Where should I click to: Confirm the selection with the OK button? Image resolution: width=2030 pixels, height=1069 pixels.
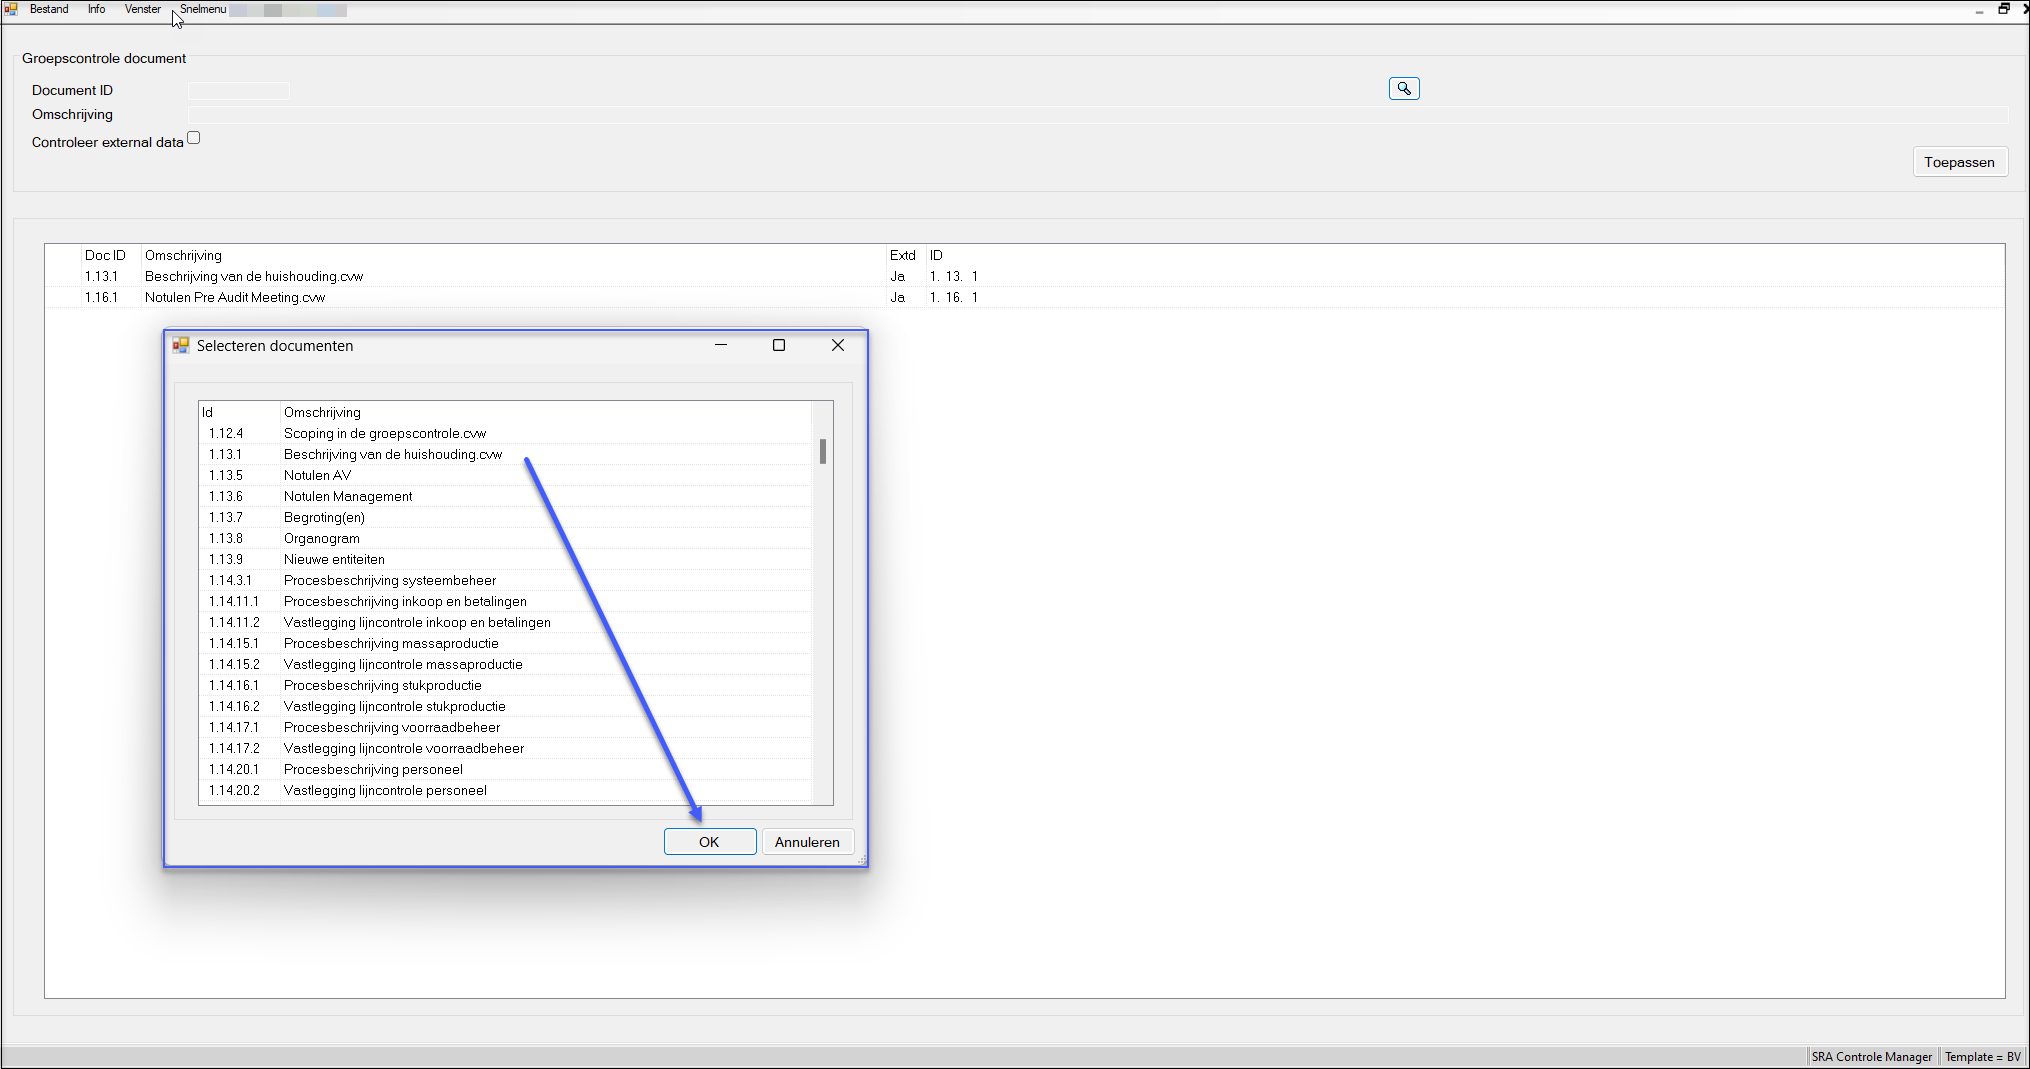[x=709, y=842]
